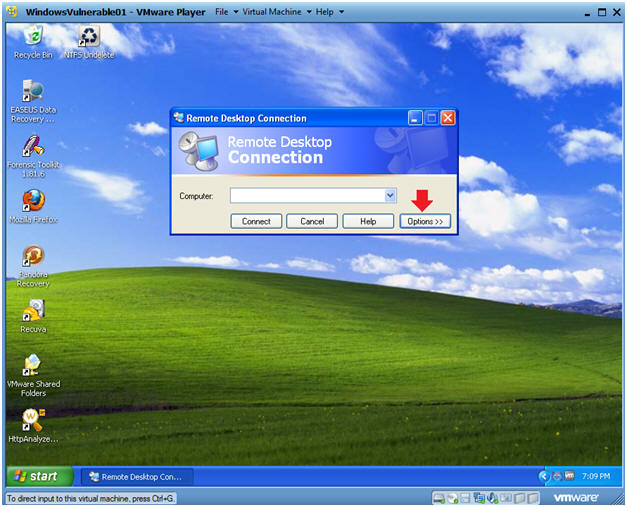Open the Windows XP Start menu
This screenshot has height=507, width=627.
tap(40, 476)
